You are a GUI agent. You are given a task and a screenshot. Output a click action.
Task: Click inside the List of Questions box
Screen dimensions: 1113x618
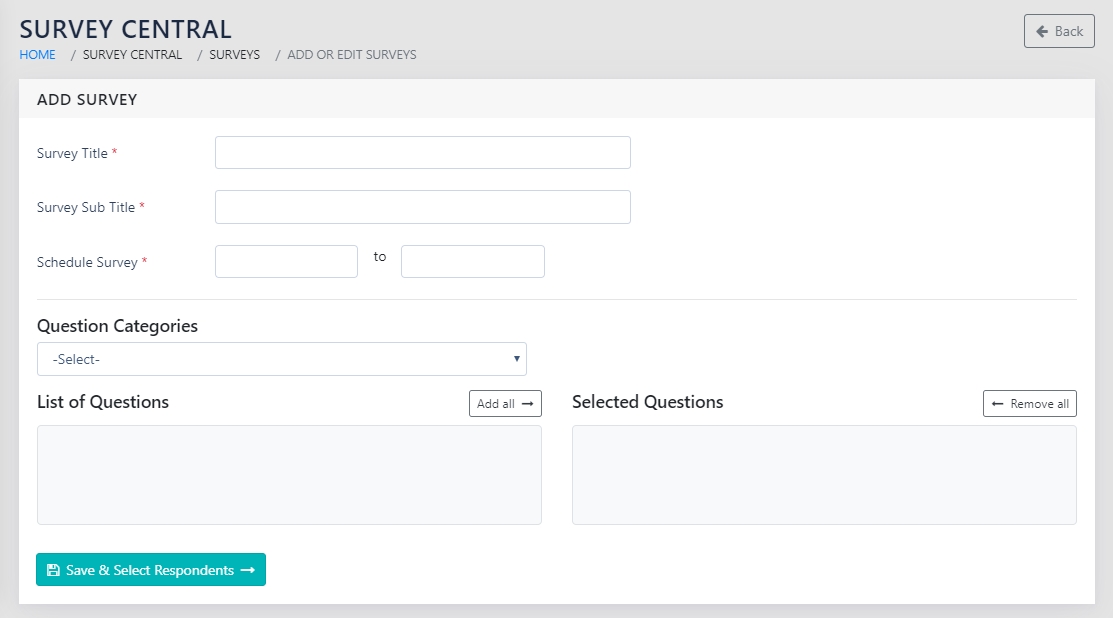(x=289, y=475)
